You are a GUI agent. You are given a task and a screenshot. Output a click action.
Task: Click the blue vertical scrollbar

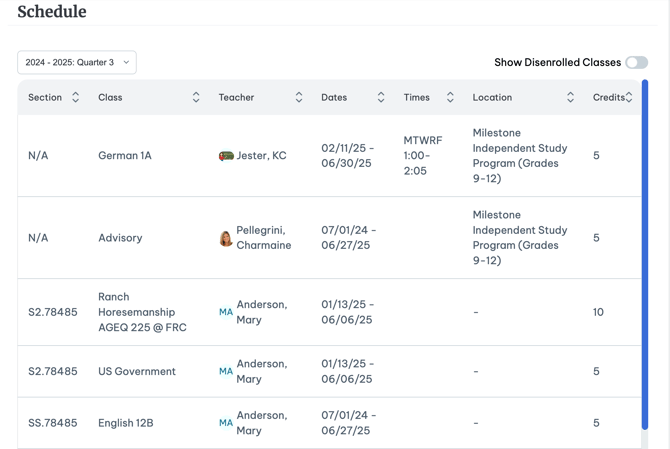pos(645,255)
